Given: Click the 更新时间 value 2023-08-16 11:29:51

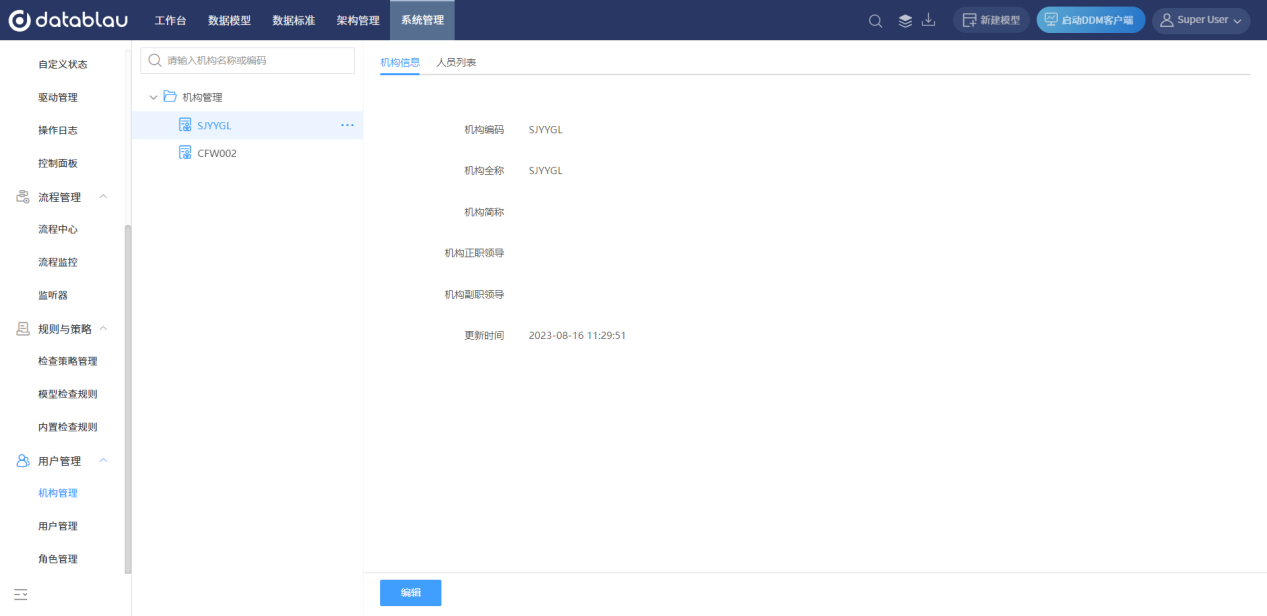Looking at the screenshot, I should click(x=577, y=335).
